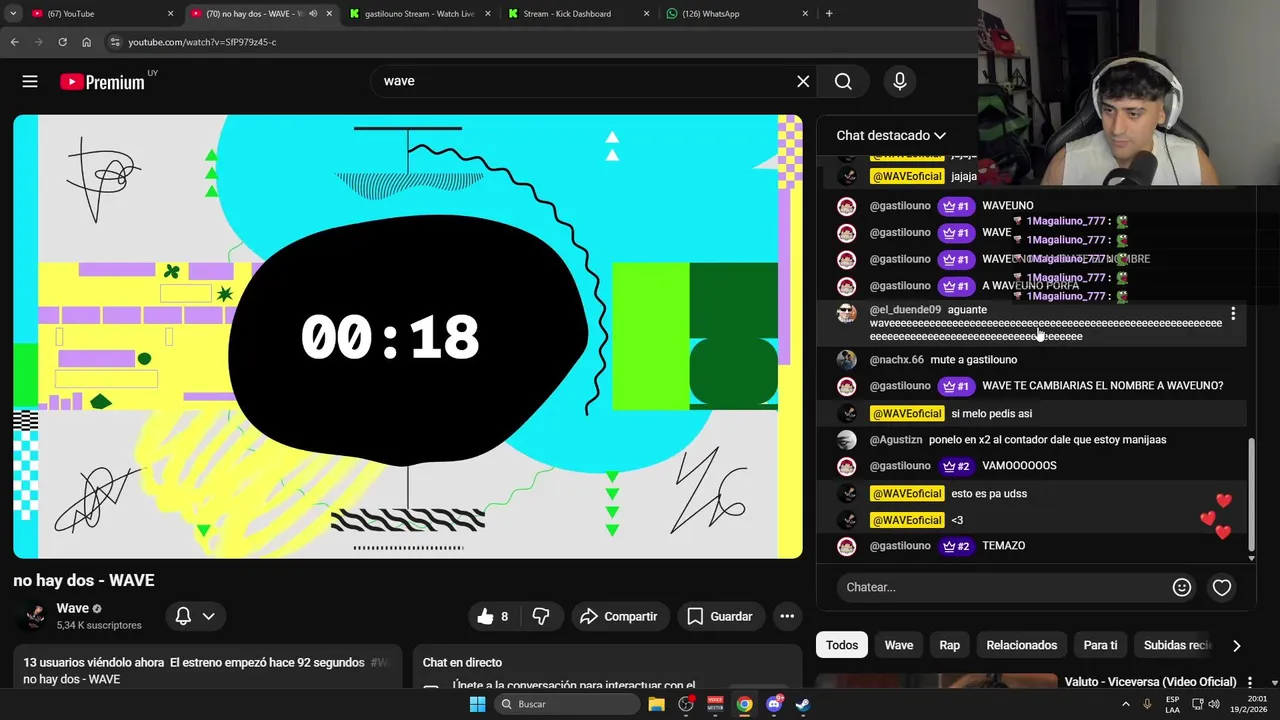1280x720 pixels.
Task: Open the YouTube guide hamburger menu
Action: (30, 82)
